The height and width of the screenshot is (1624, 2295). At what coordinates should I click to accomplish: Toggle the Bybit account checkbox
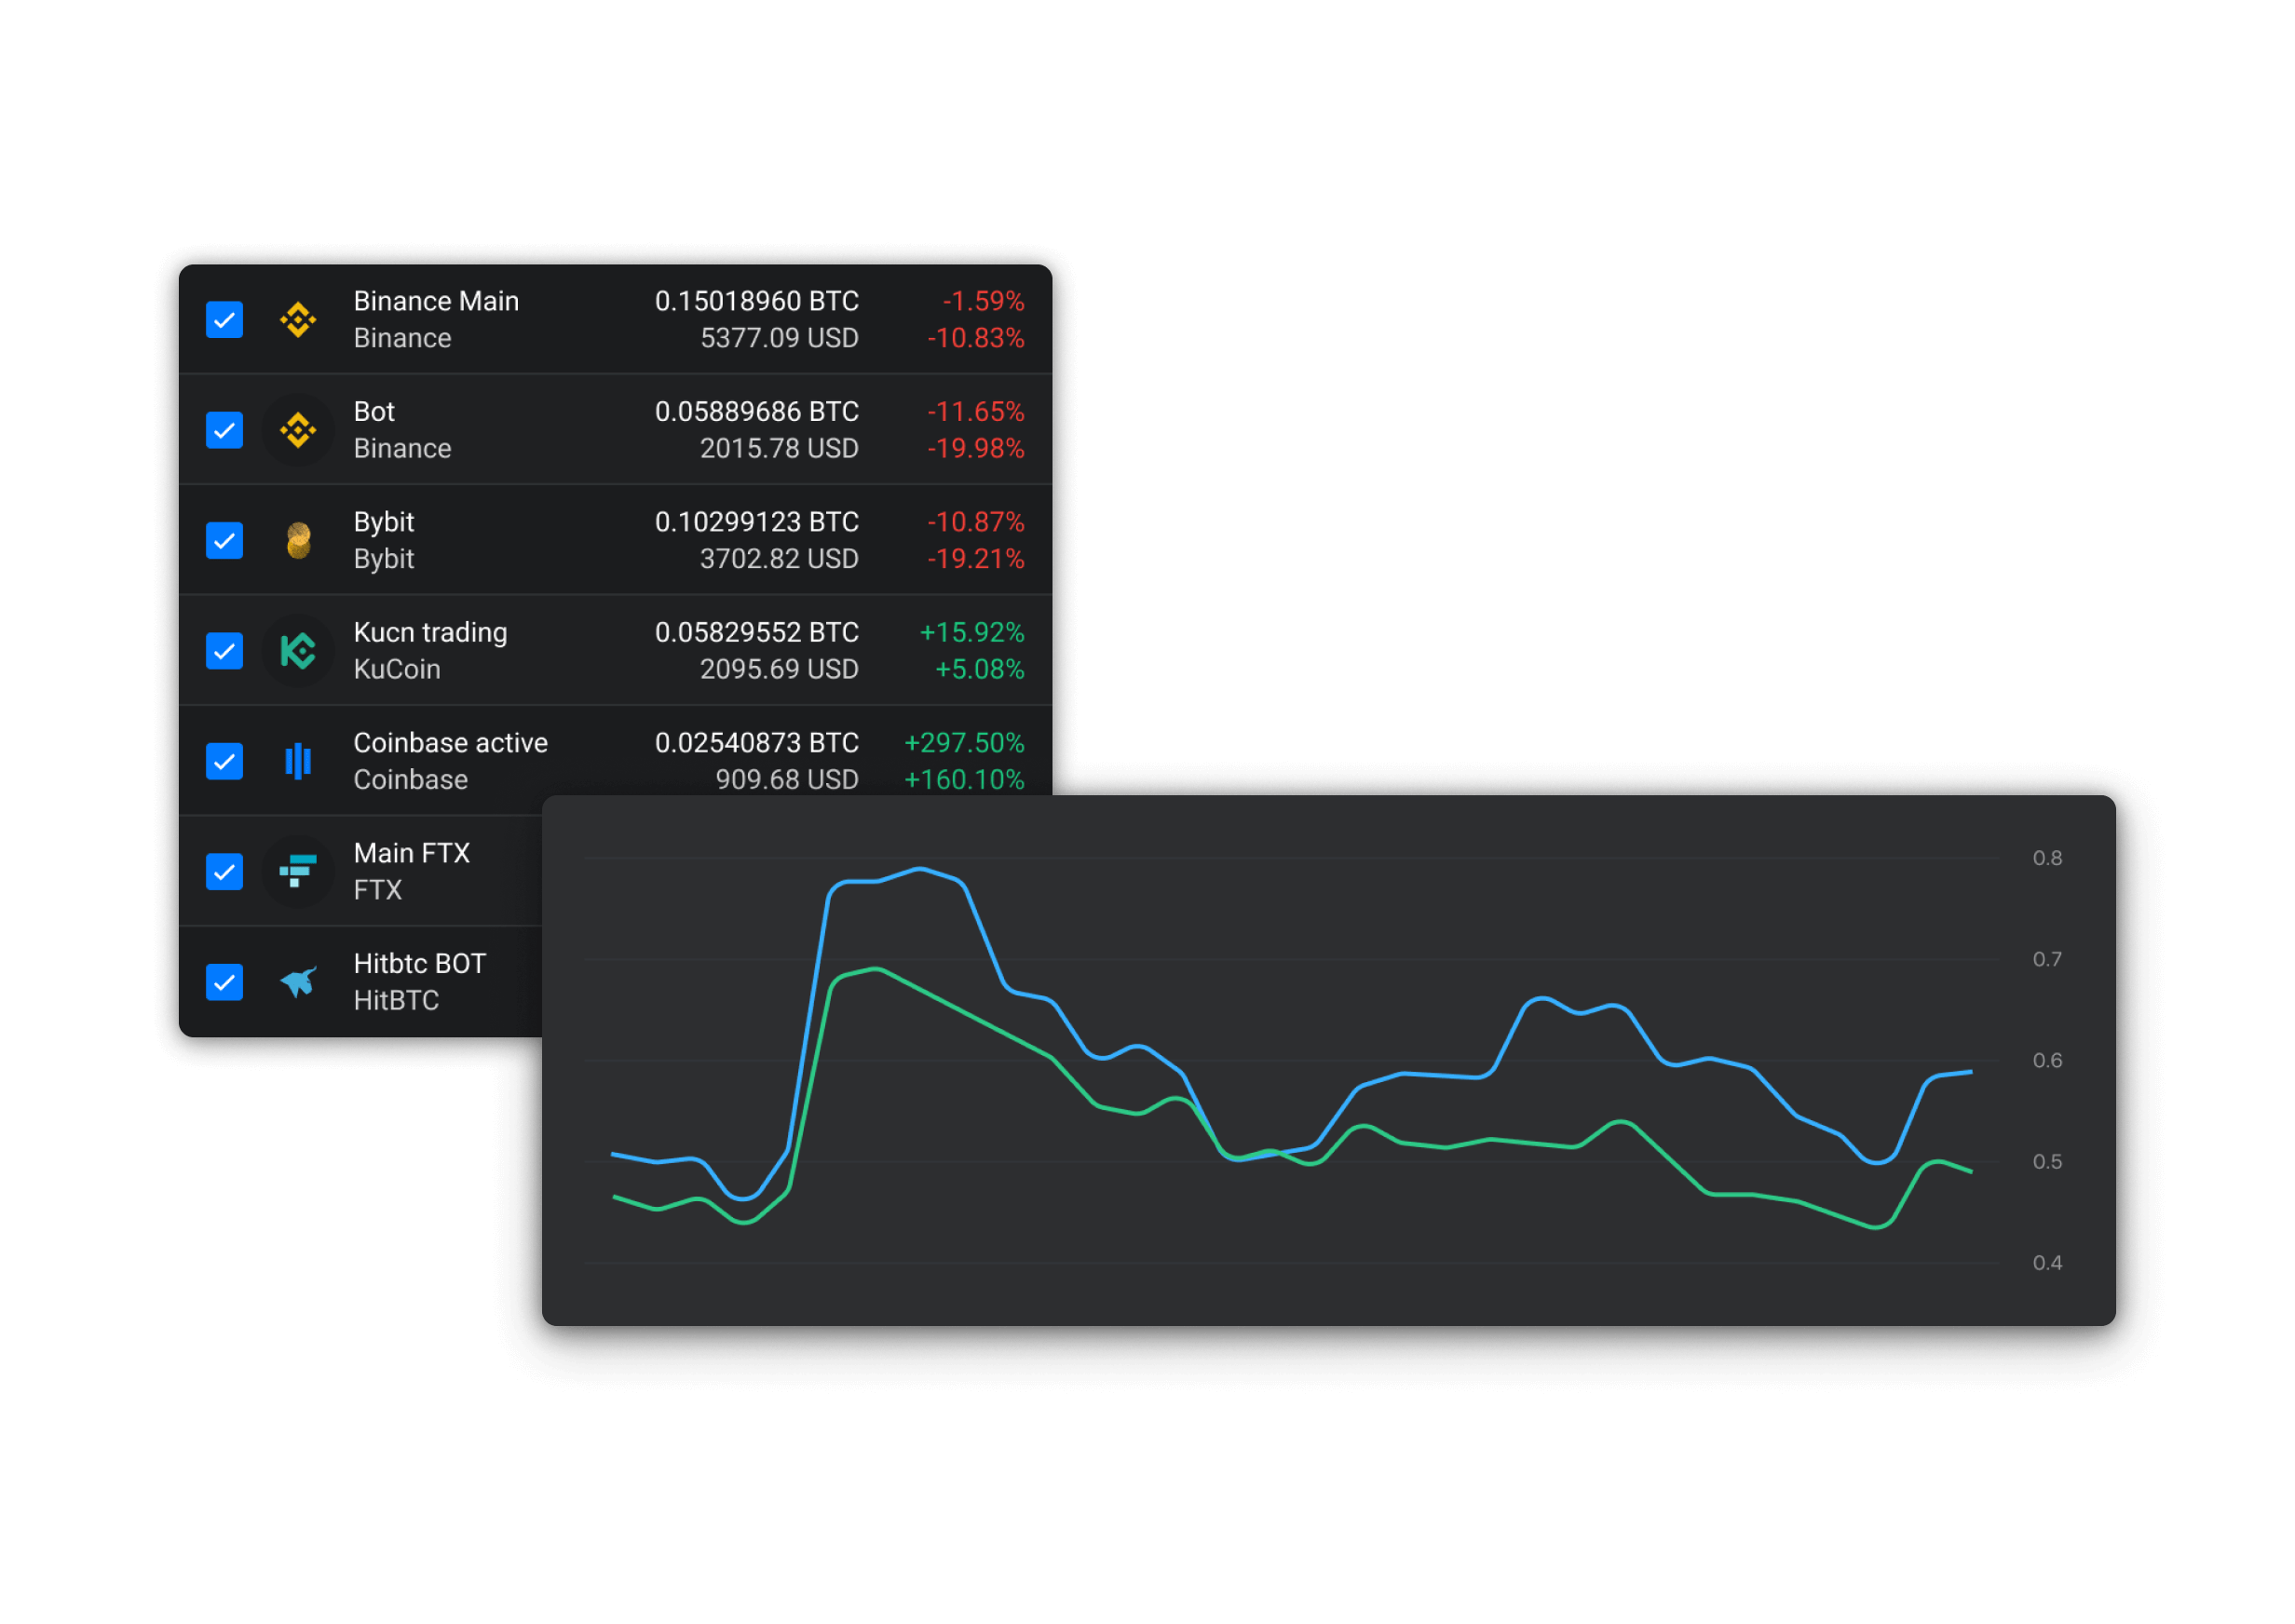224,541
